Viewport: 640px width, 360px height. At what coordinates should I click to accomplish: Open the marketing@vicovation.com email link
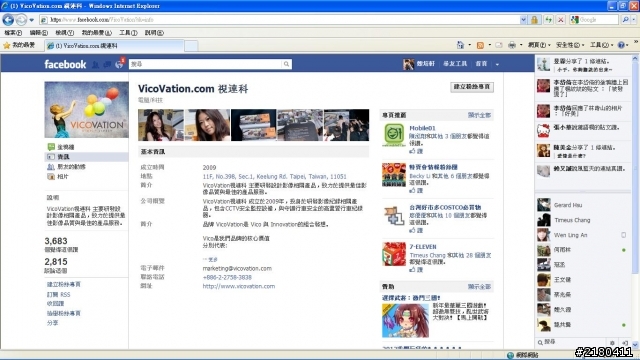pyautogui.click(x=237, y=268)
